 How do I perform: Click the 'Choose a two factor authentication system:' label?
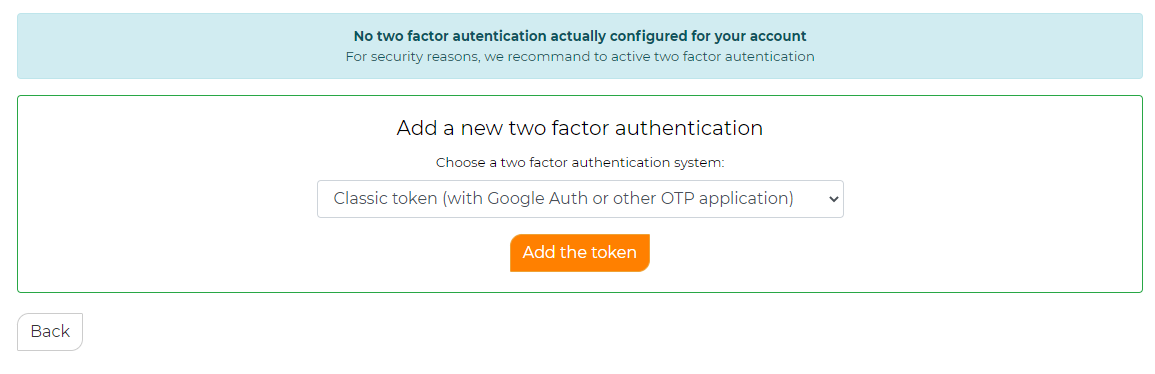tap(580, 163)
